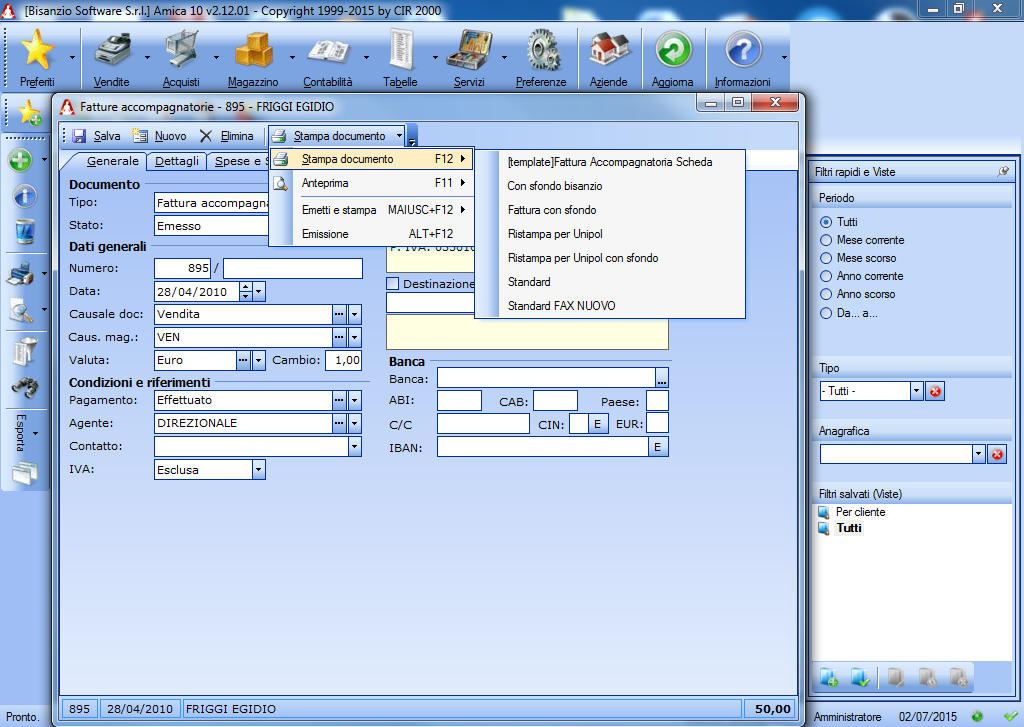Select the Tutti period radio button
Screen dimensions: 1024x727
(x=826, y=222)
